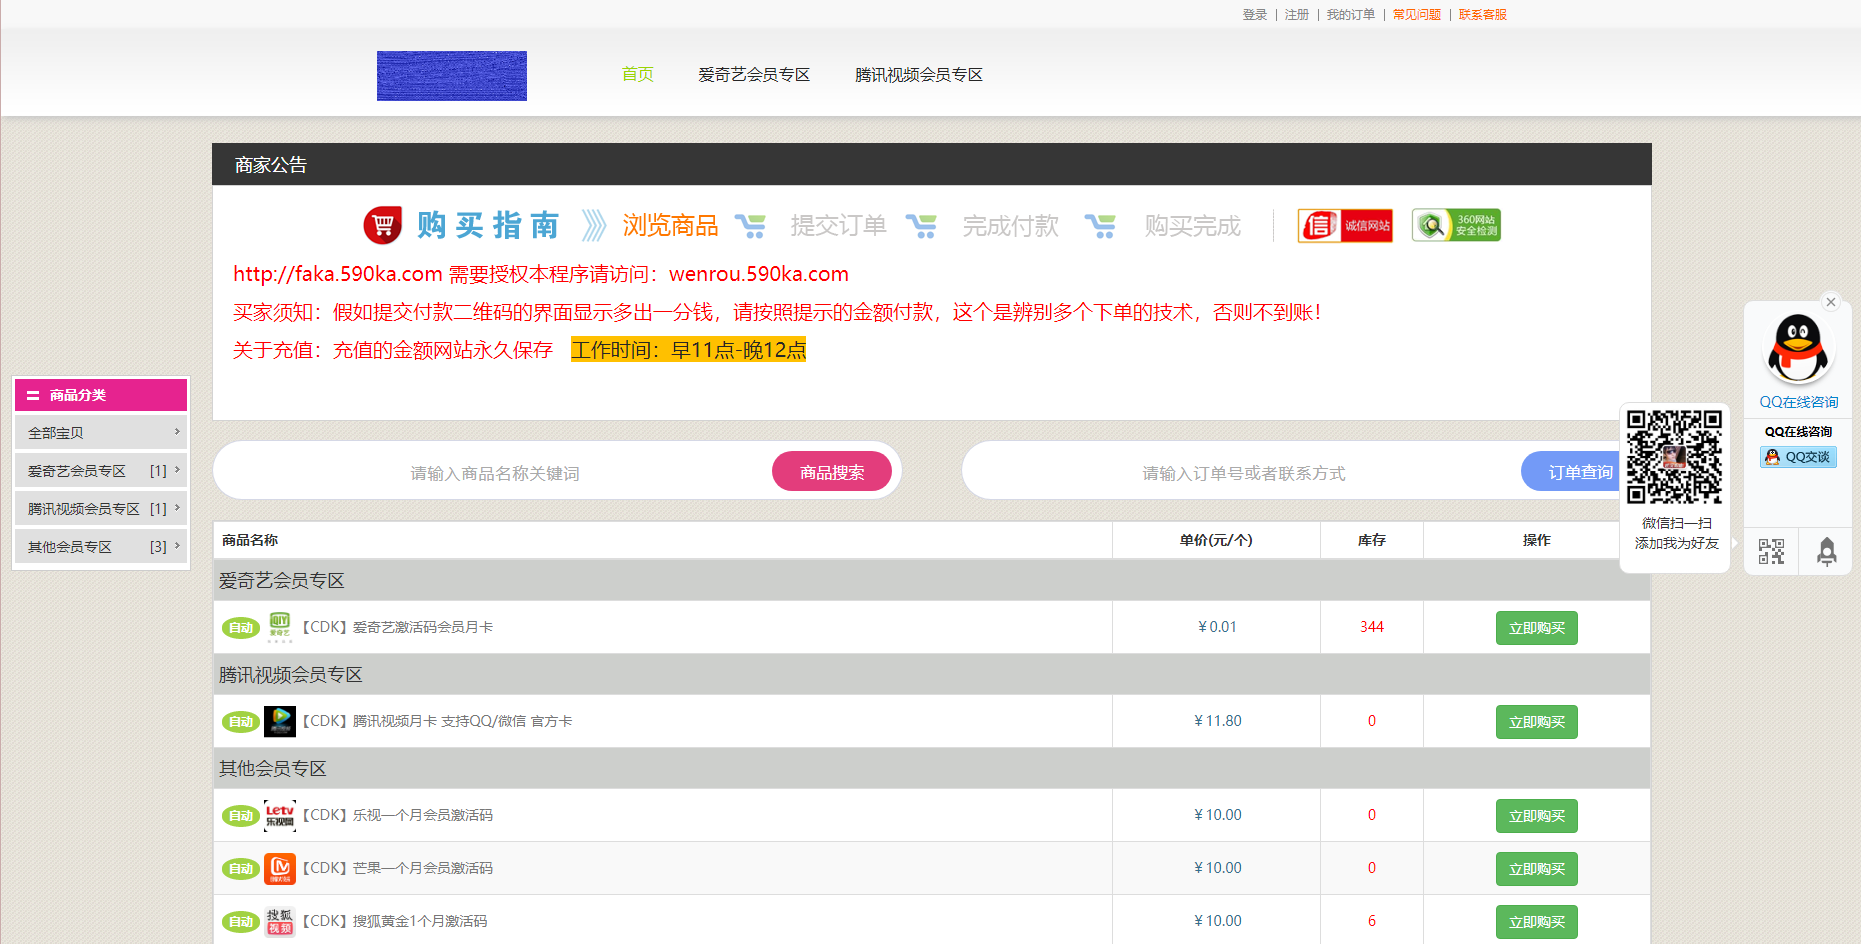
Task: Expand the 腾讯视频会员专区 sidebar category
Action: [x=101, y=509]
